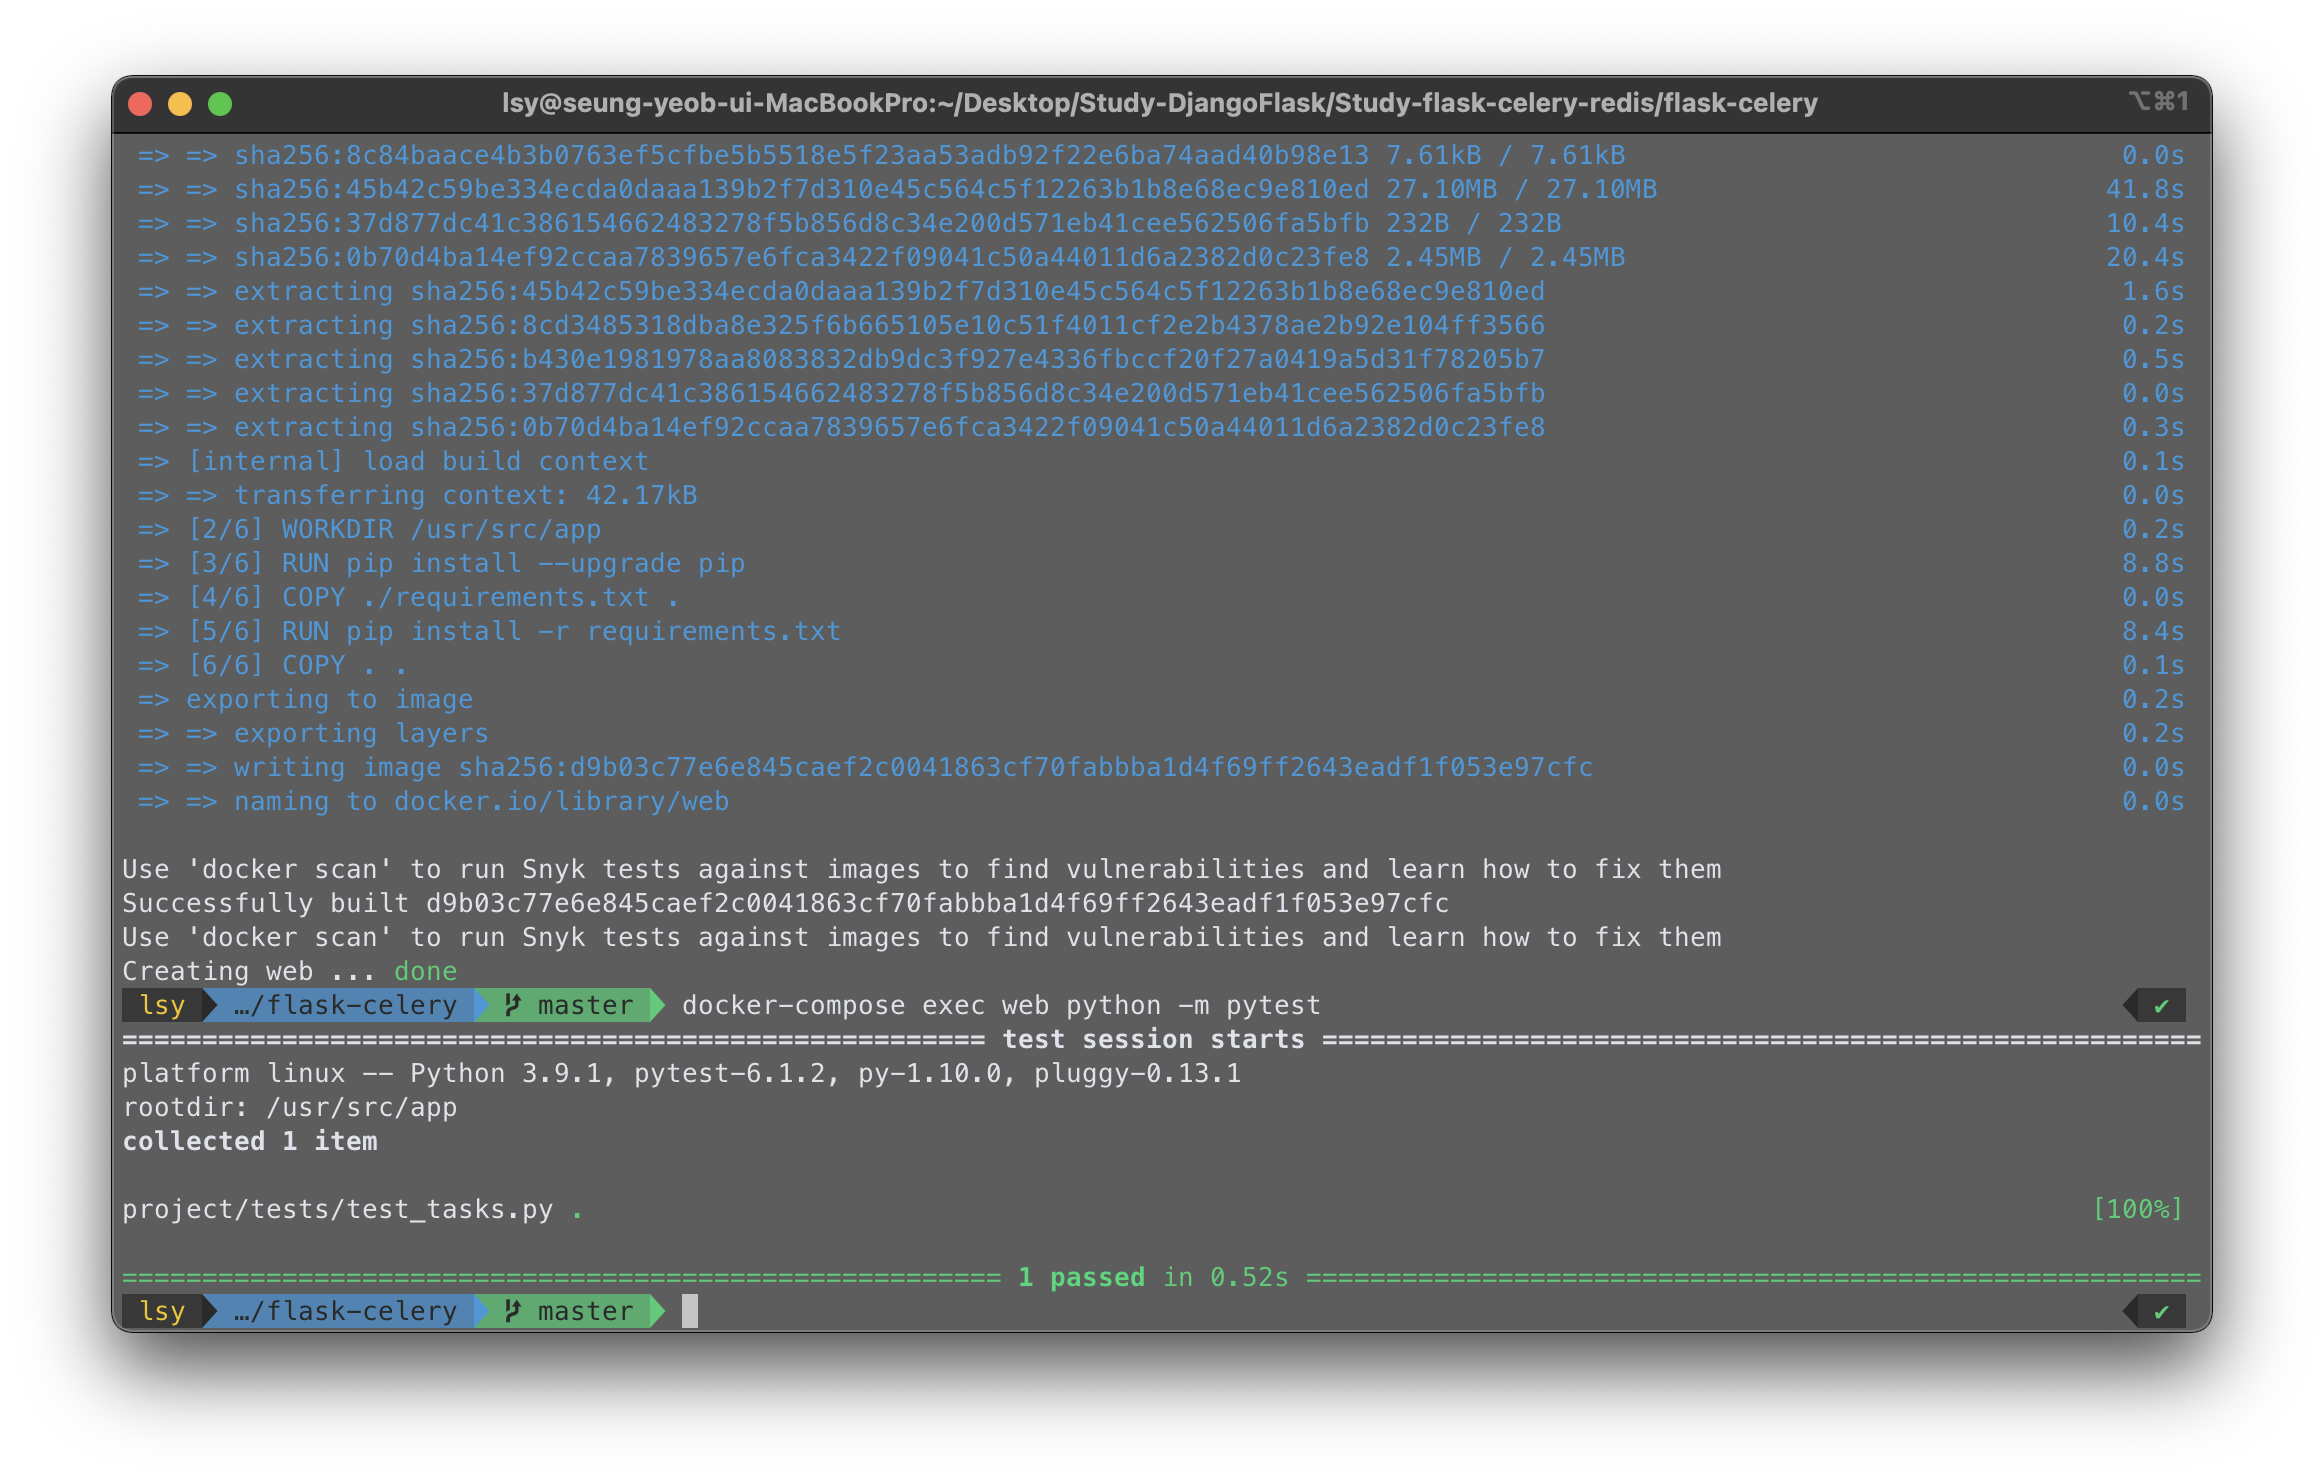Click the lsy username prompt segment
This screenshot has width=2324, height=1480.
point(161,1005)
